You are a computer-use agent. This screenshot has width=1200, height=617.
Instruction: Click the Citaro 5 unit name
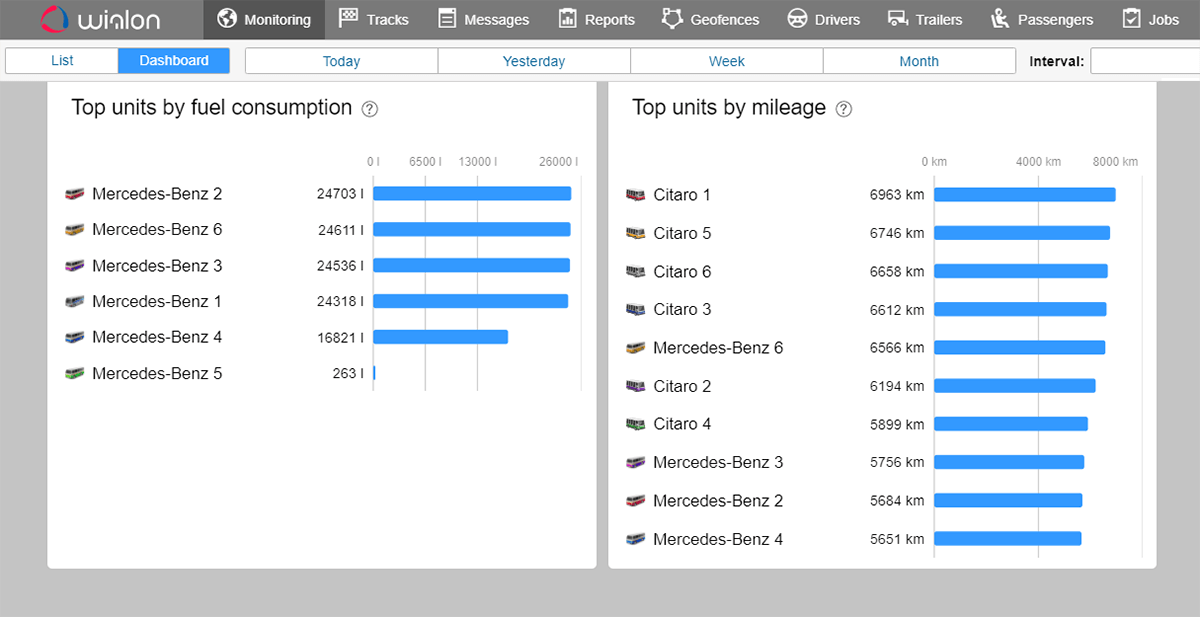(x=682, y=233)
